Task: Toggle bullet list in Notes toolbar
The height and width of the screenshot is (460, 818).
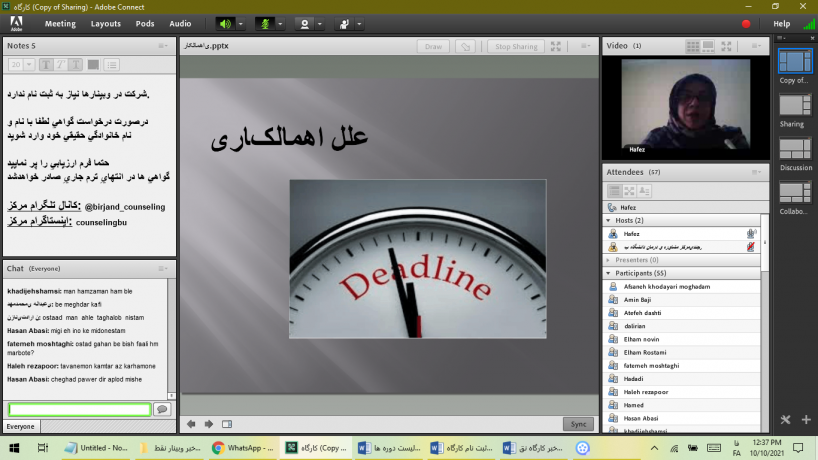Action: (112, 65)
